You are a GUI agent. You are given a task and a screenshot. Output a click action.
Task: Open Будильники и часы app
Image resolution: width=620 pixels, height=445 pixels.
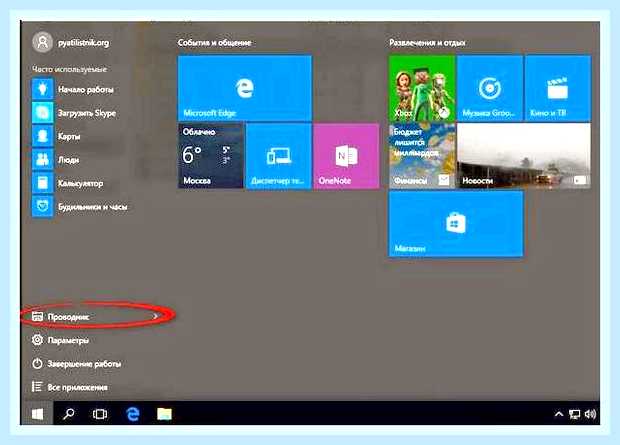click(80, 206)
